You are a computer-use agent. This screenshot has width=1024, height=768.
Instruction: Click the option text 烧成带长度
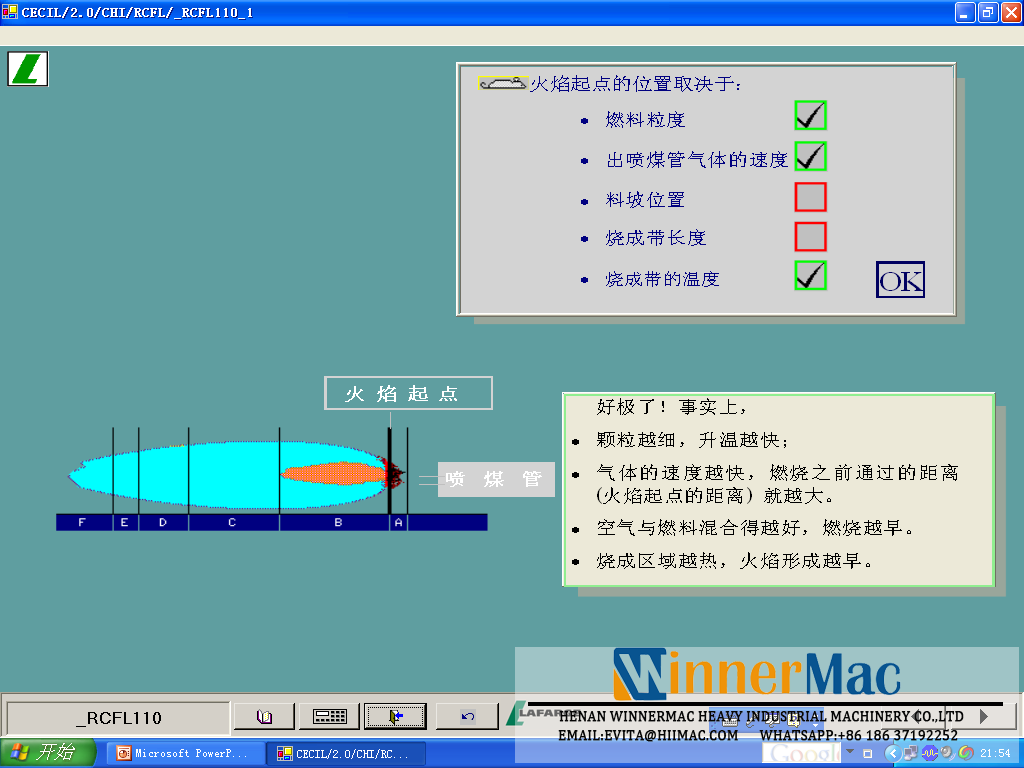pyautogui.click(x=656, y=238)
